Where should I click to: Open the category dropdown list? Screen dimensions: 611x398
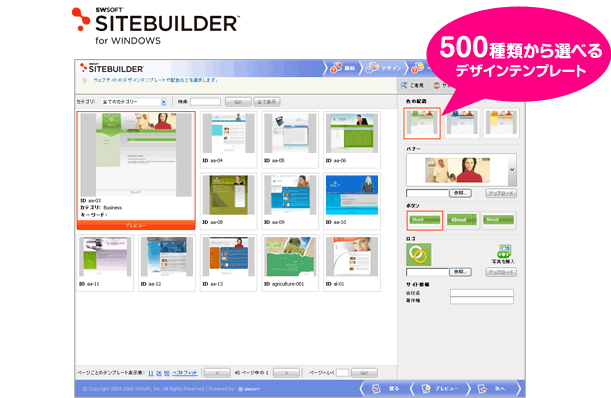point(134,102)
